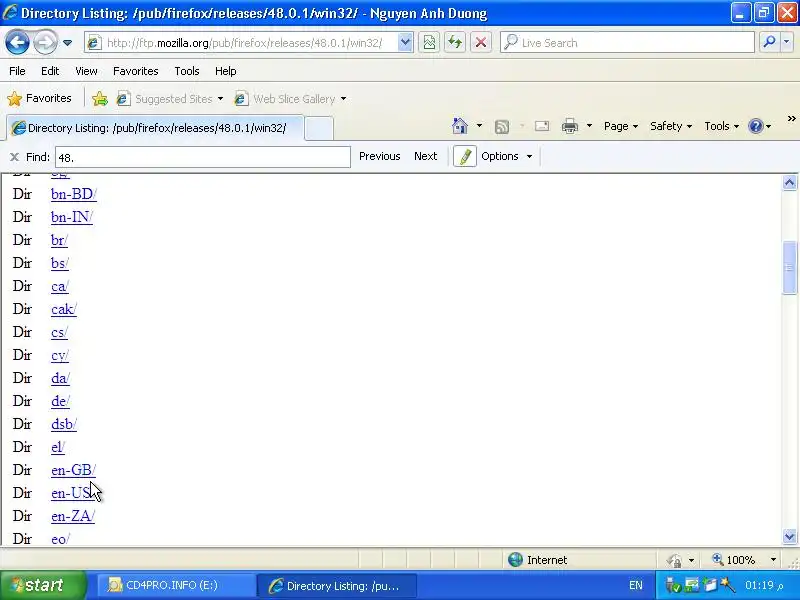Open the View menu
Image resolution: width=800 pixels, height=600 pixels.
coord(86,71)
